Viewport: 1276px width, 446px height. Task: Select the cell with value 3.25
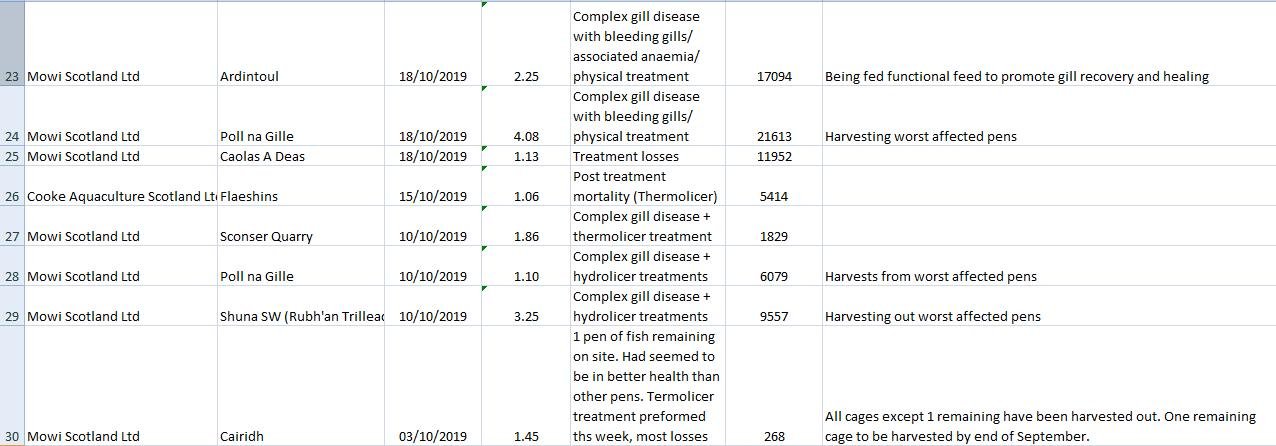(526, 316)
